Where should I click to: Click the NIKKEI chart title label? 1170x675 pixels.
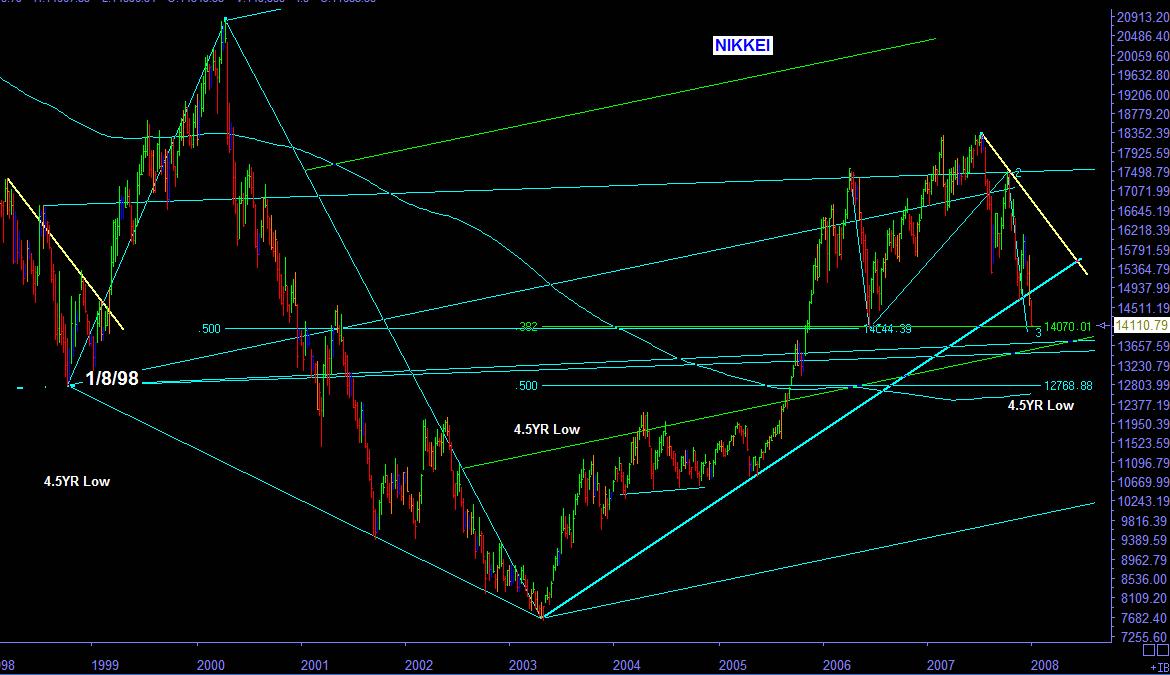[x=742, y=45]
